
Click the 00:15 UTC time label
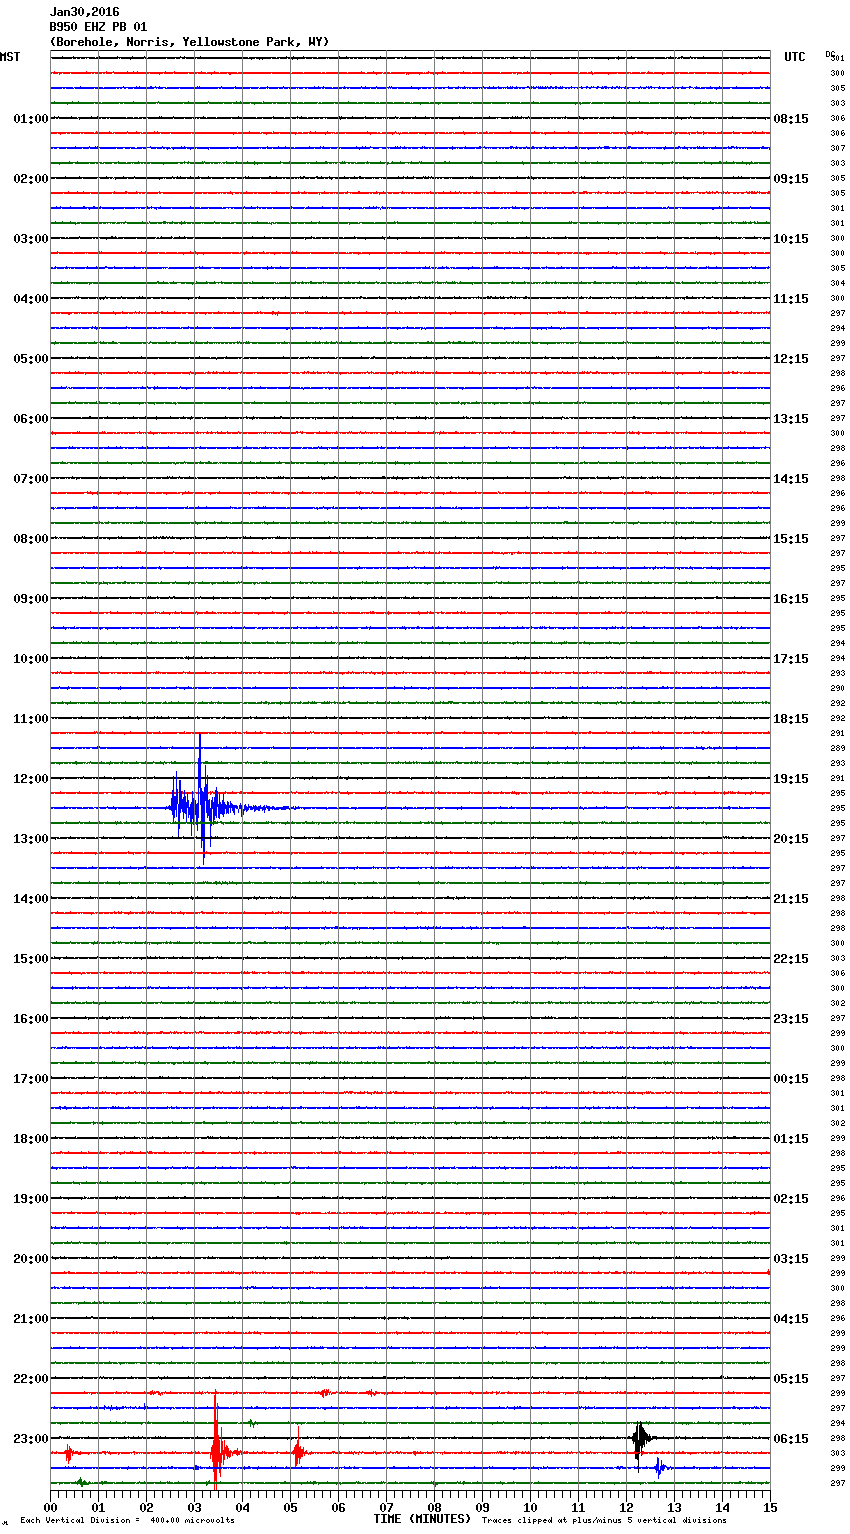[x=791, y=1079]
